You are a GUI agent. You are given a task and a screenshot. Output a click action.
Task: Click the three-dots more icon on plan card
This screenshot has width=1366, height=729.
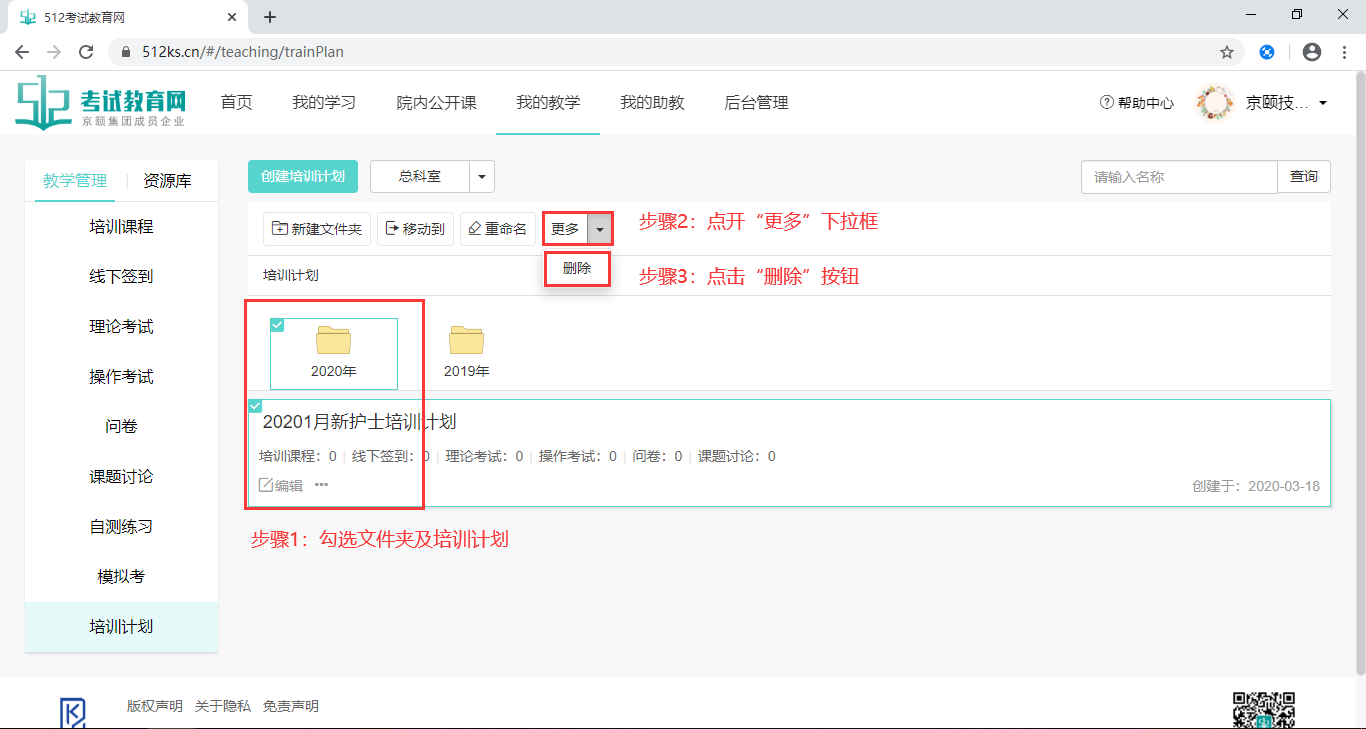(x=321, y=485)
